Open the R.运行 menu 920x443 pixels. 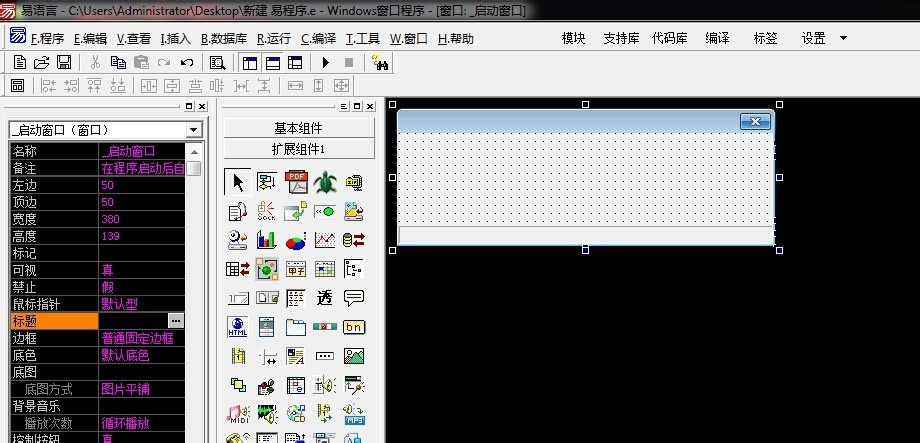(274, 38)
